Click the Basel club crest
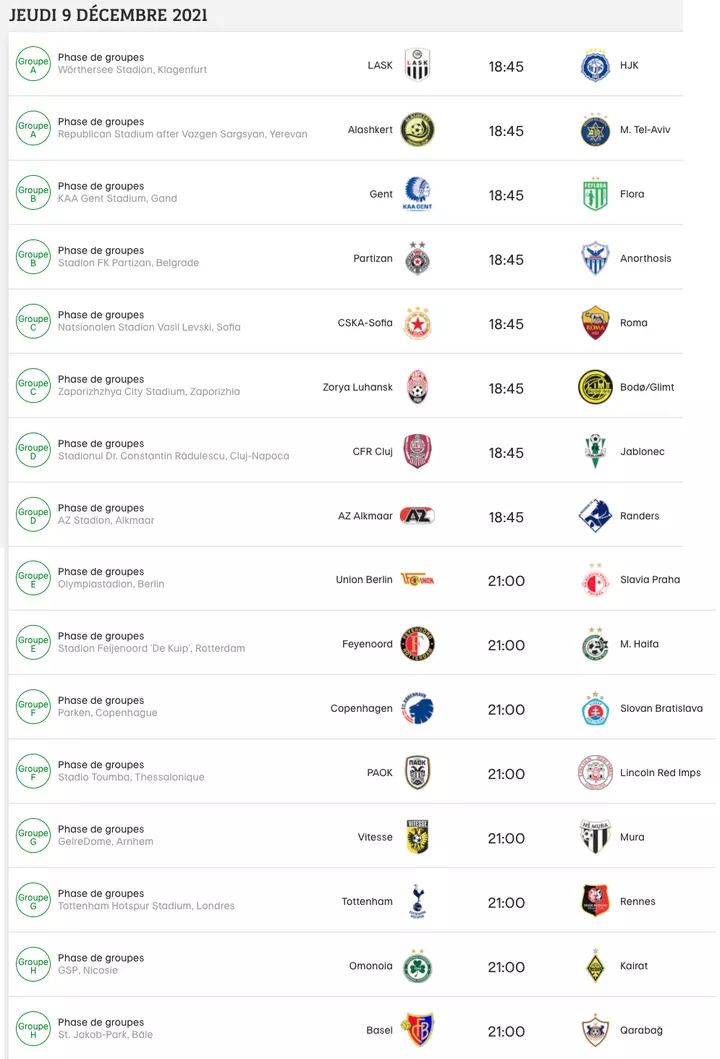This screenshot has height=1059, width=720. point(417,1030)
